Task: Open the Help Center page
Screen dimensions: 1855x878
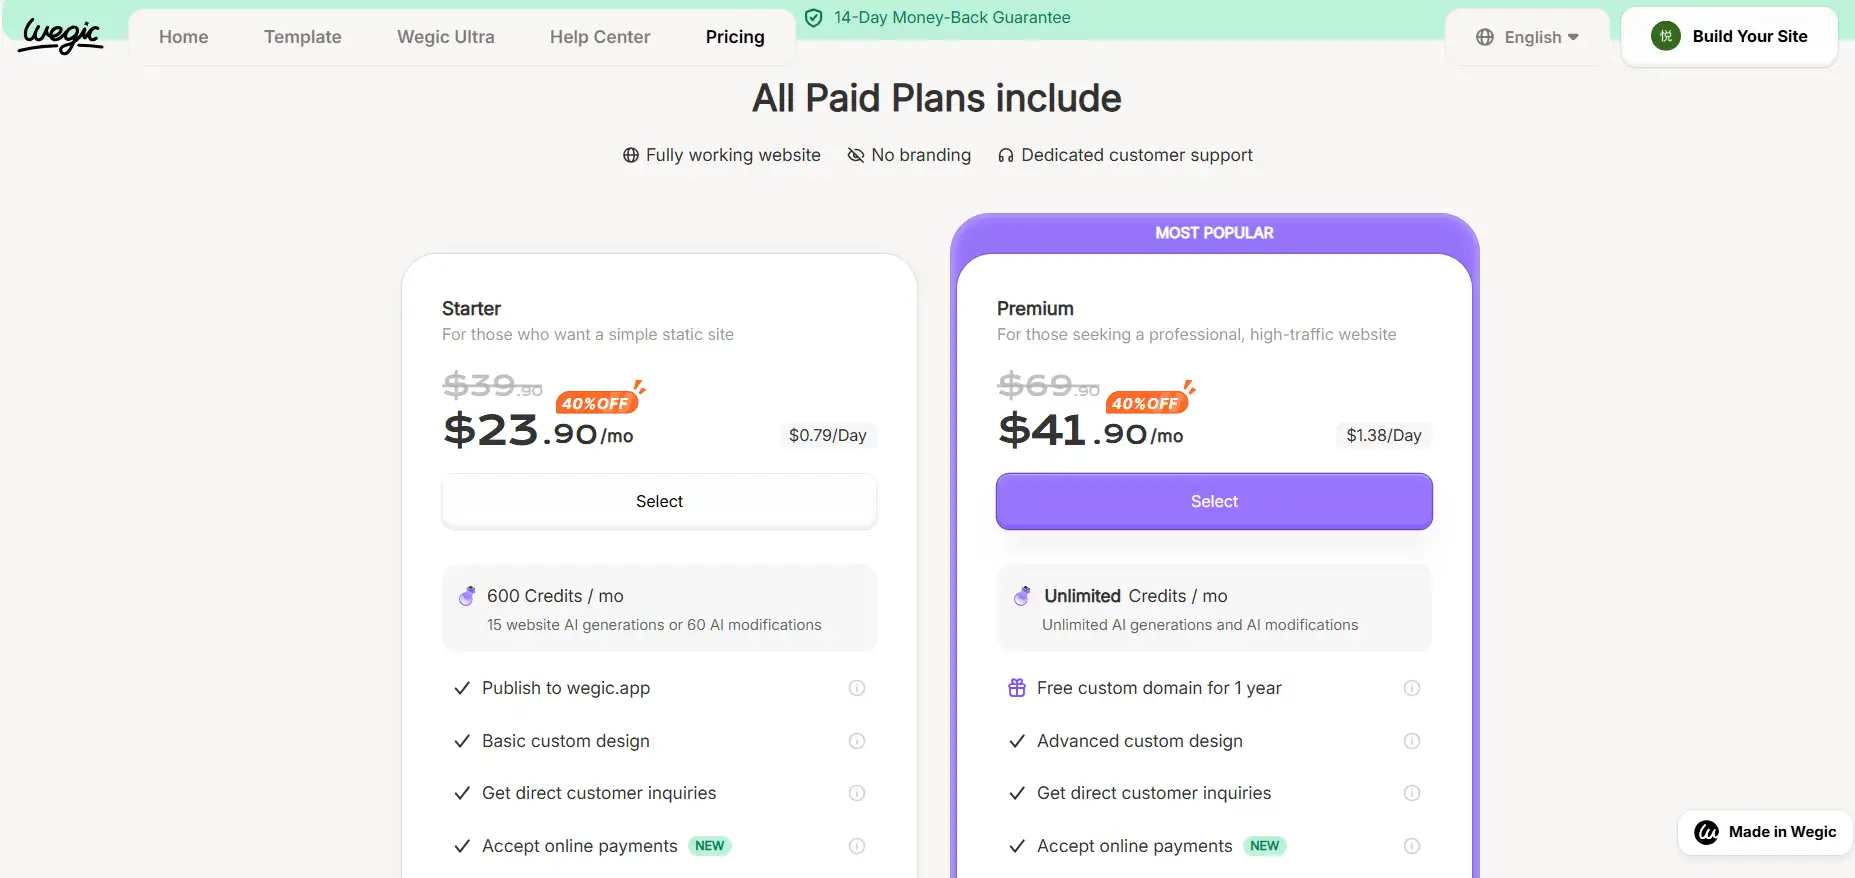Action: click(600, 37)
